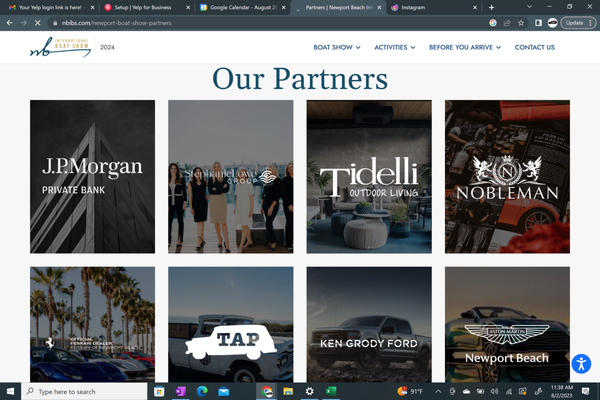Open the 91°F weather widget
600x400 pixels.
pos(410,391)
